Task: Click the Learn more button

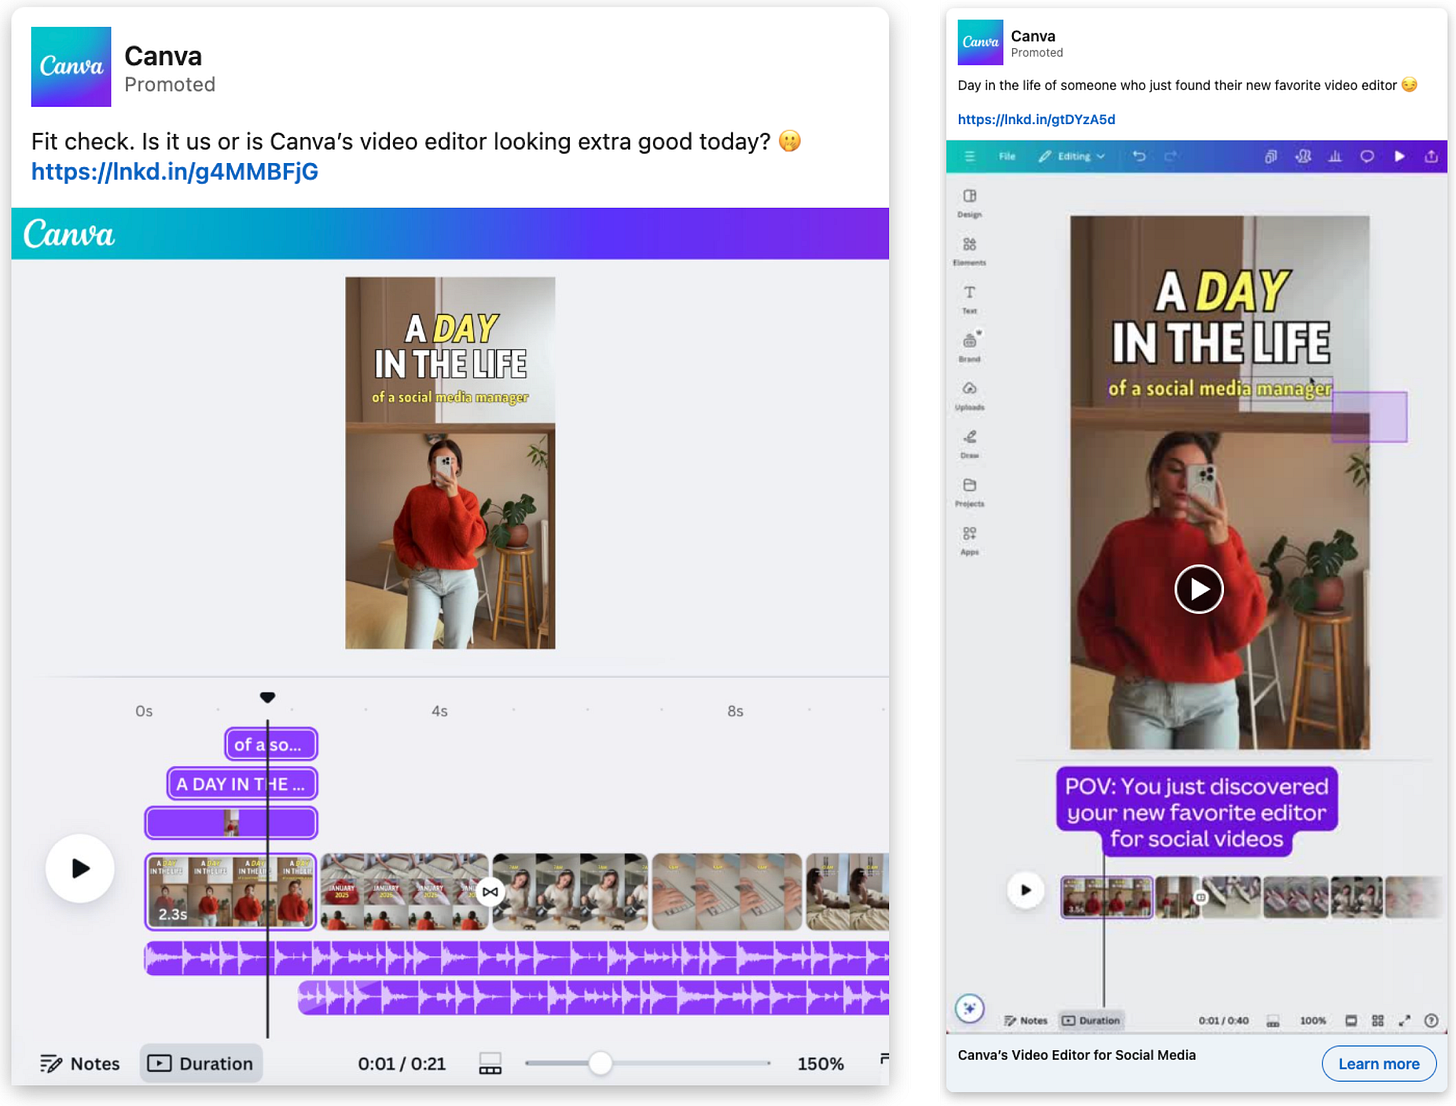Action: 1379,1064
